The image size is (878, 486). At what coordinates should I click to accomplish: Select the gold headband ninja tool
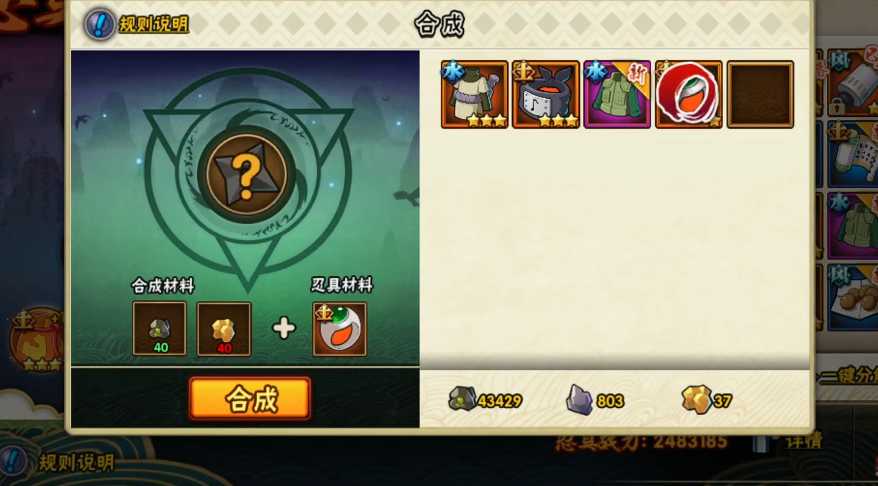pos(546,95)
